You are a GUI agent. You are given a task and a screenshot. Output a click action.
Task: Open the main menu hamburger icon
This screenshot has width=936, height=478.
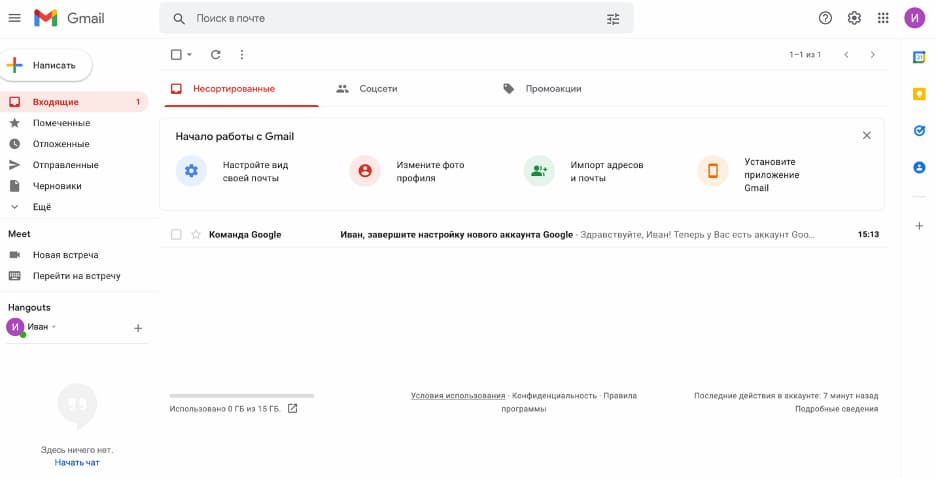14,18
